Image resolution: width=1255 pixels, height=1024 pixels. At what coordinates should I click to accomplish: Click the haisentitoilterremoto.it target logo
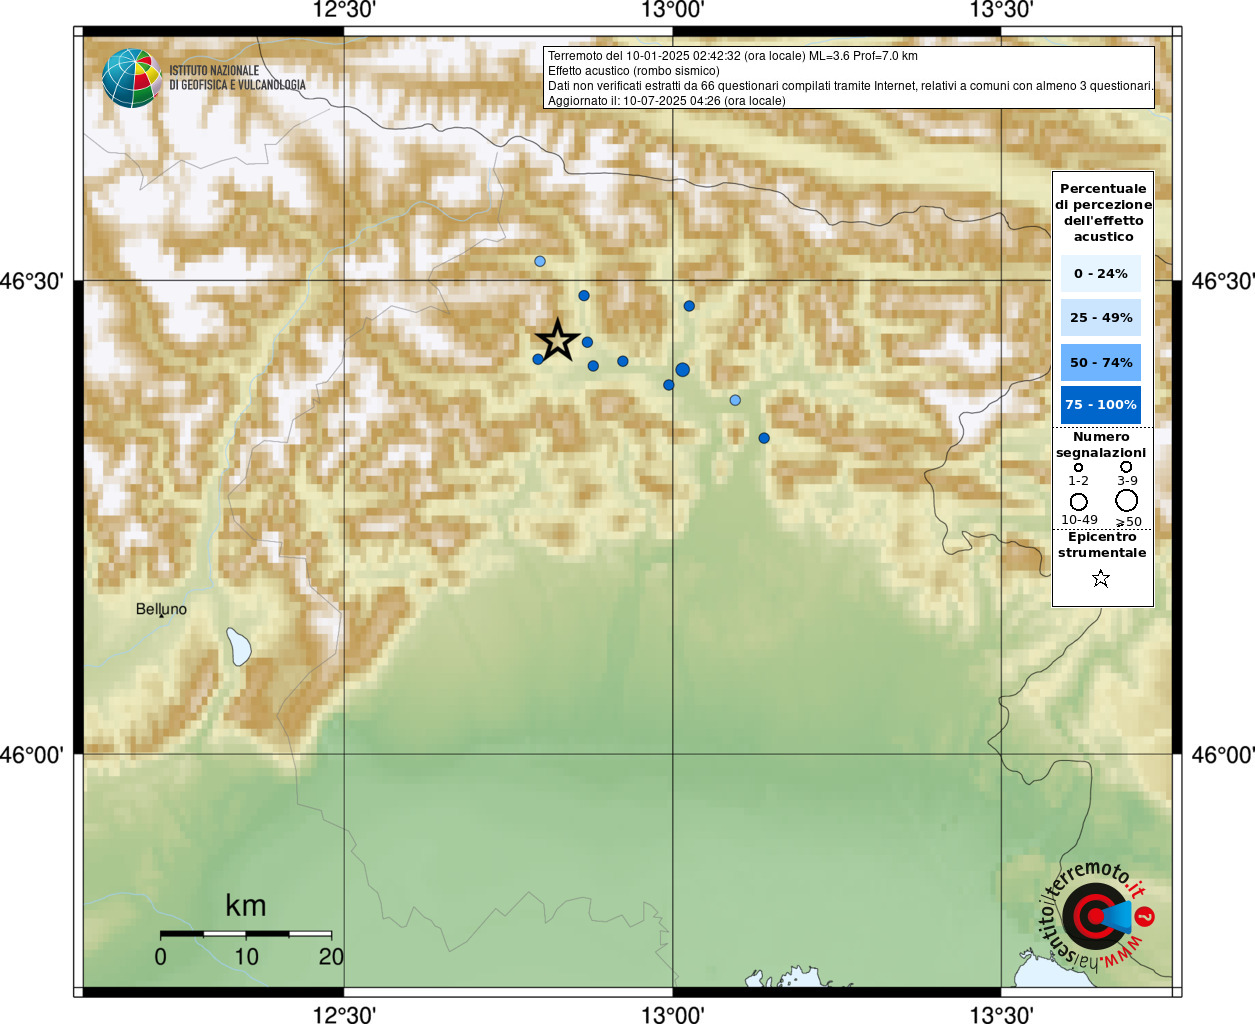[x=1096, y=915]
